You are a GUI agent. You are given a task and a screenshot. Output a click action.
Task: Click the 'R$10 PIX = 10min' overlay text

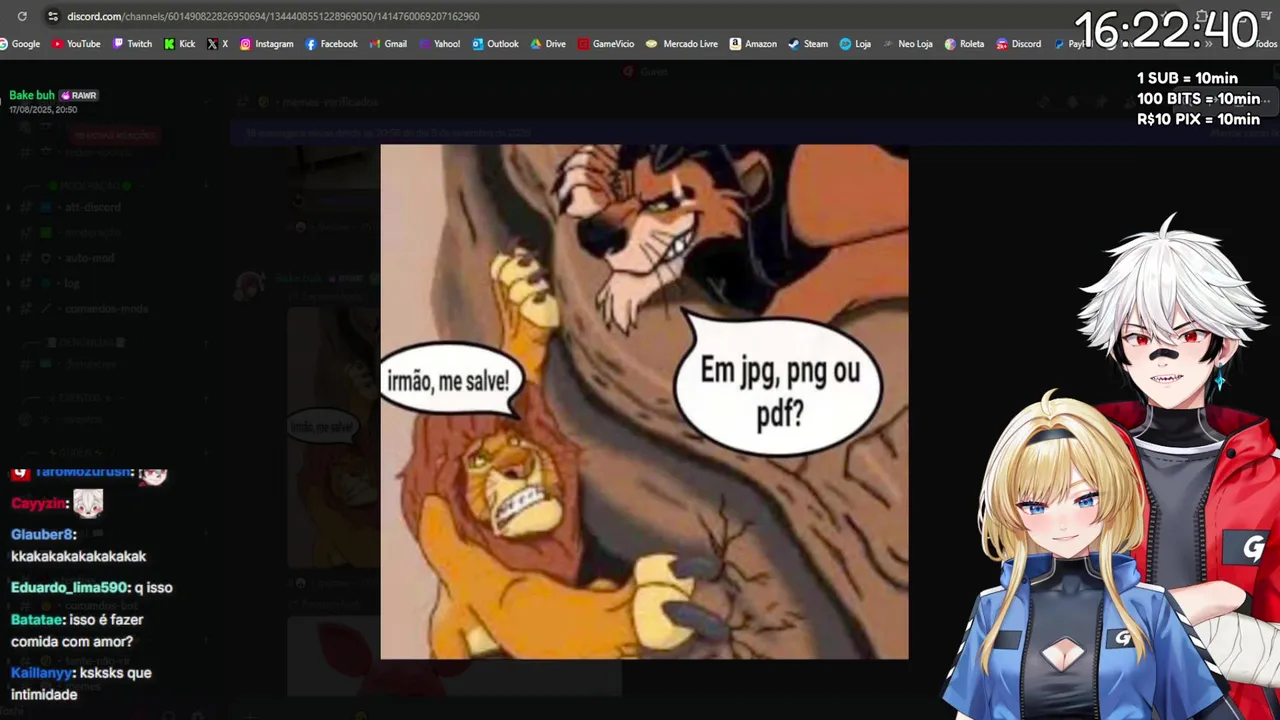coord(1198,119)
